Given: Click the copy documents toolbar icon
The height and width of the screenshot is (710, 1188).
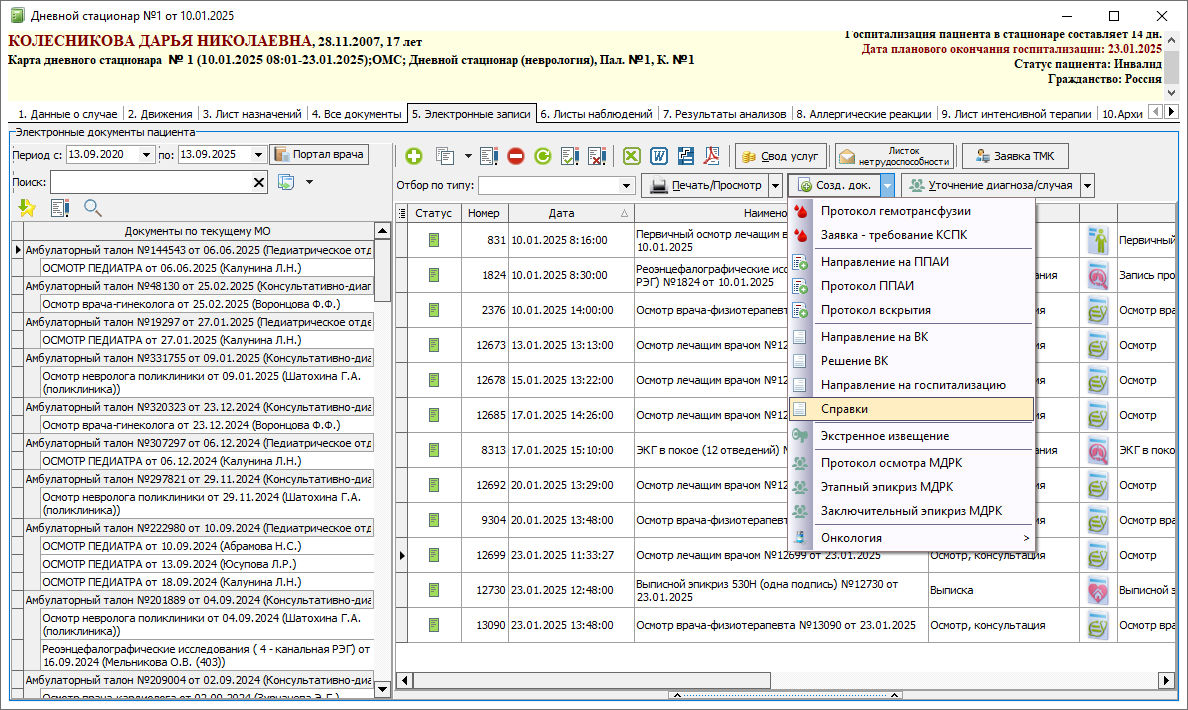Looking at the screenshot, I should point(445,156).
